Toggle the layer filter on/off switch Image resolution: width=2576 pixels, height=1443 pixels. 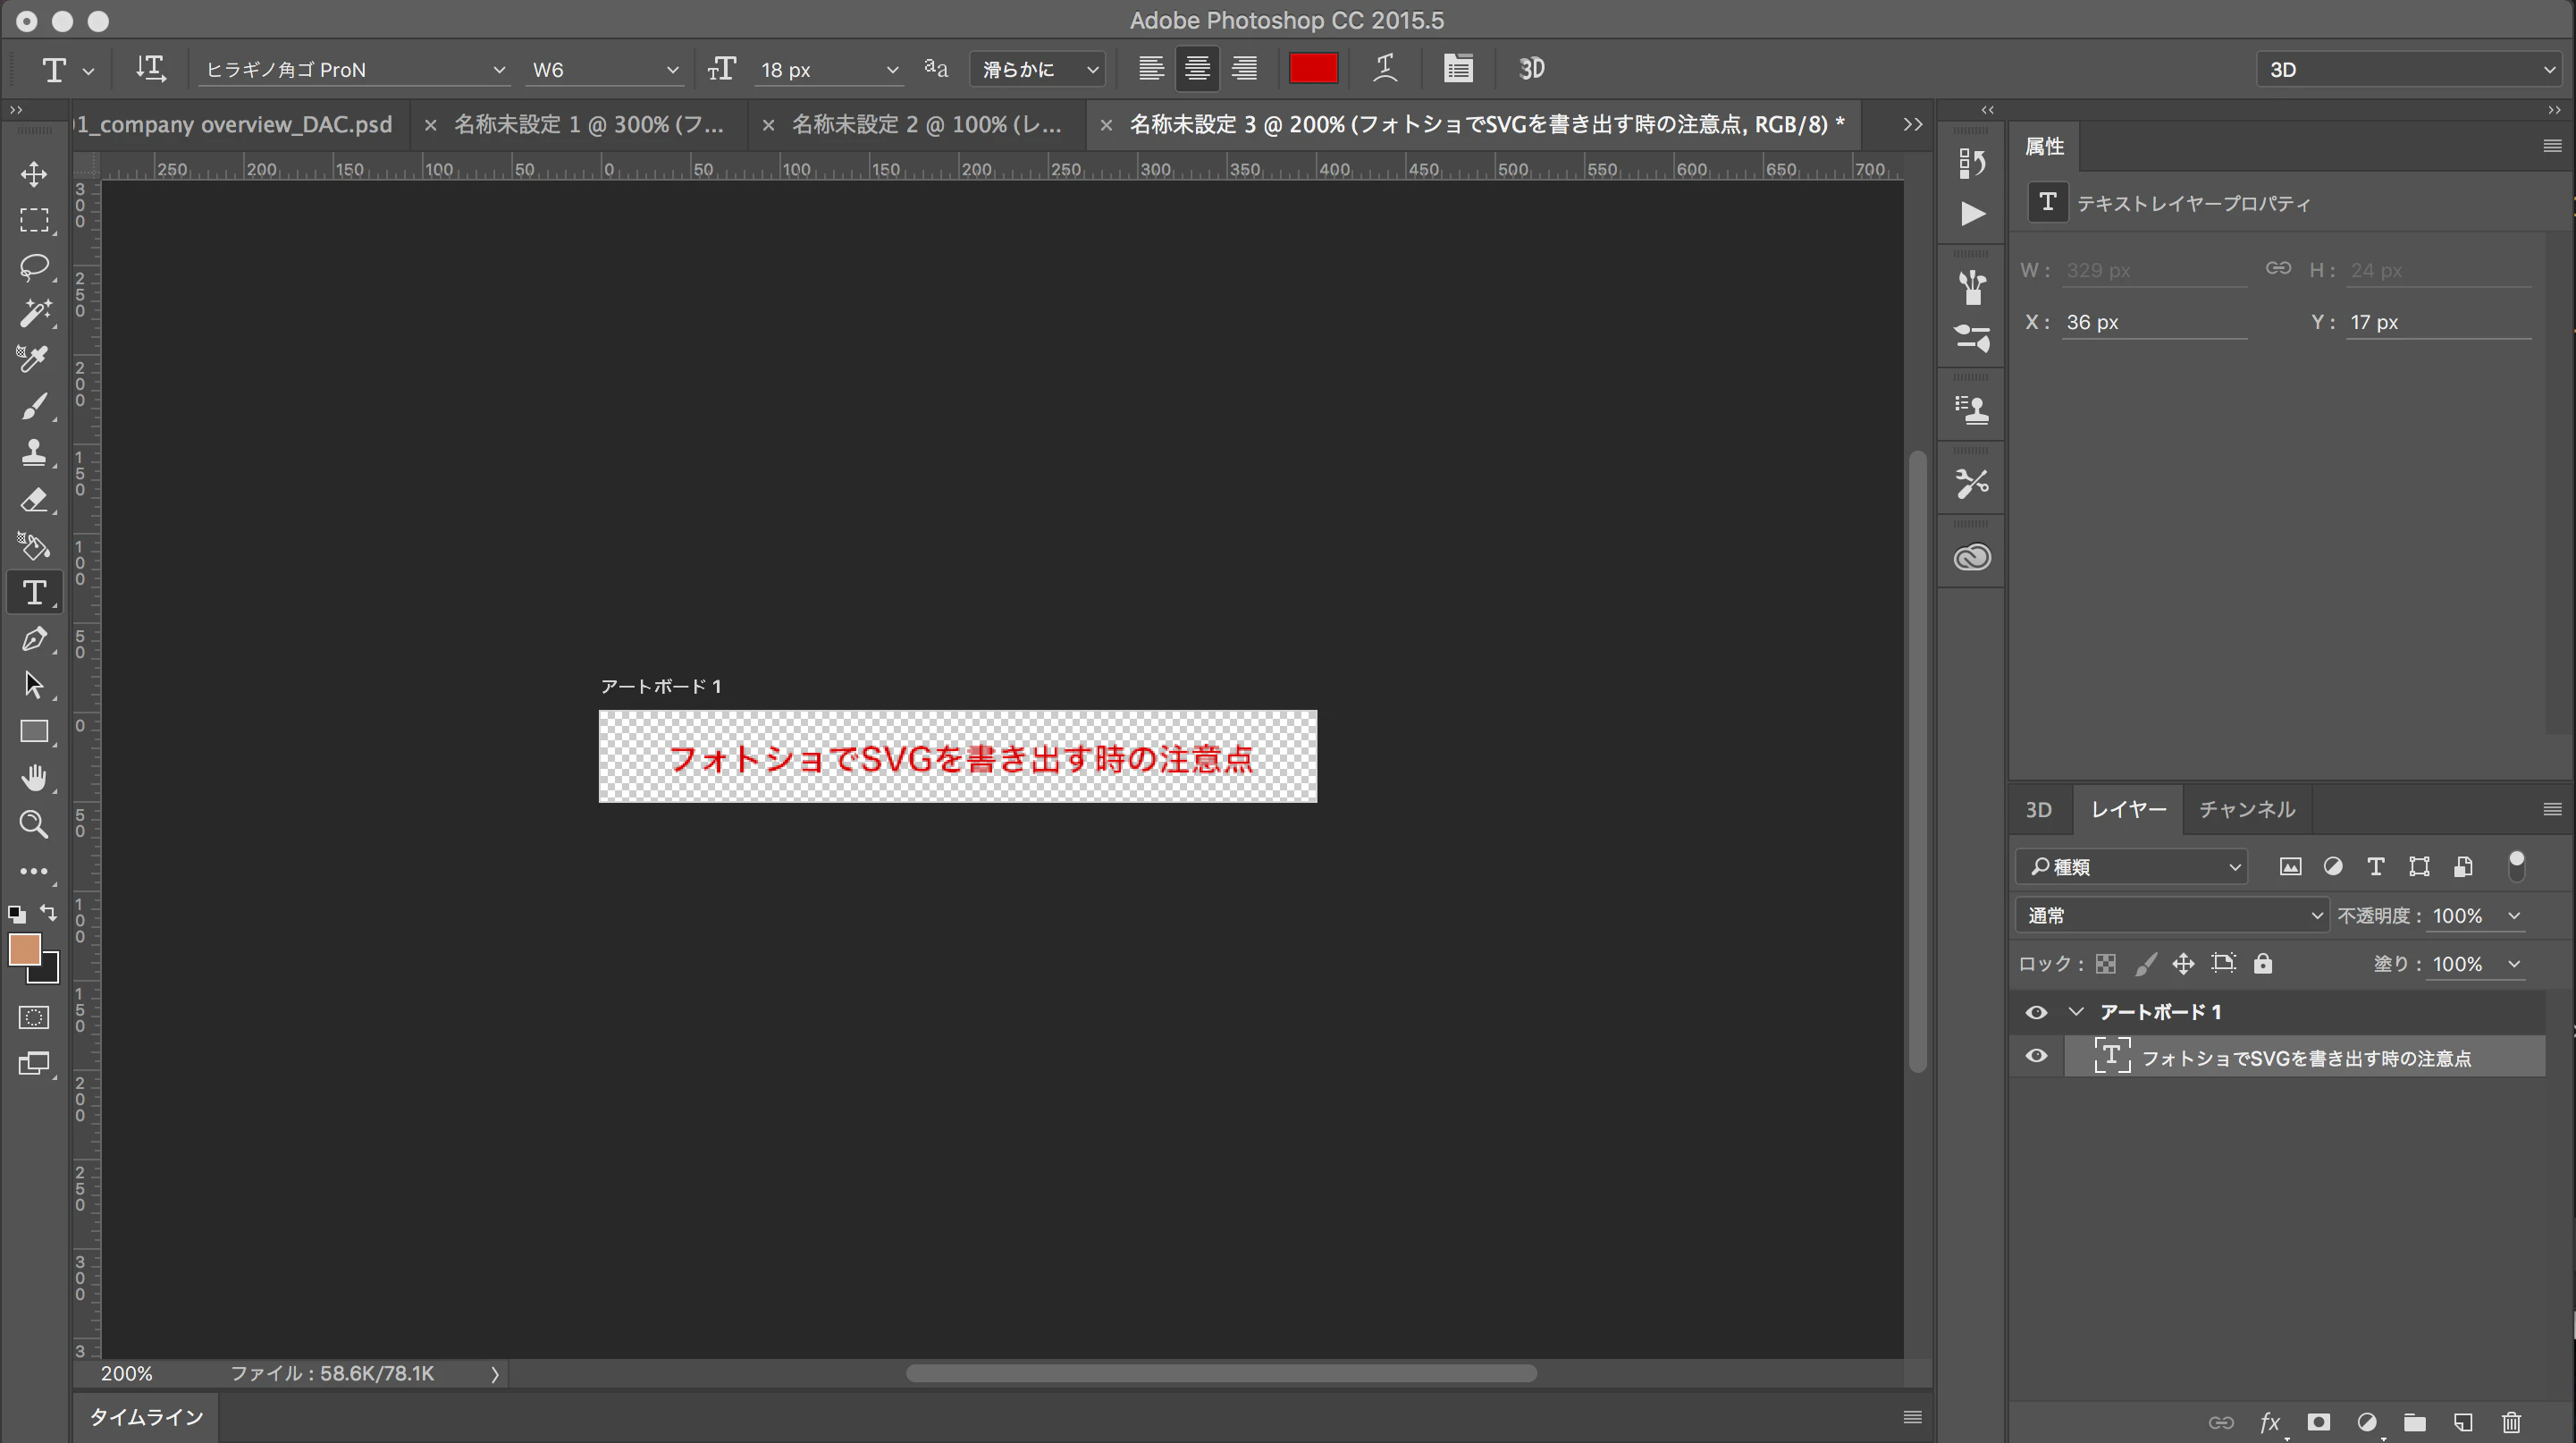pyautogui.click(x=2516, y=865)
